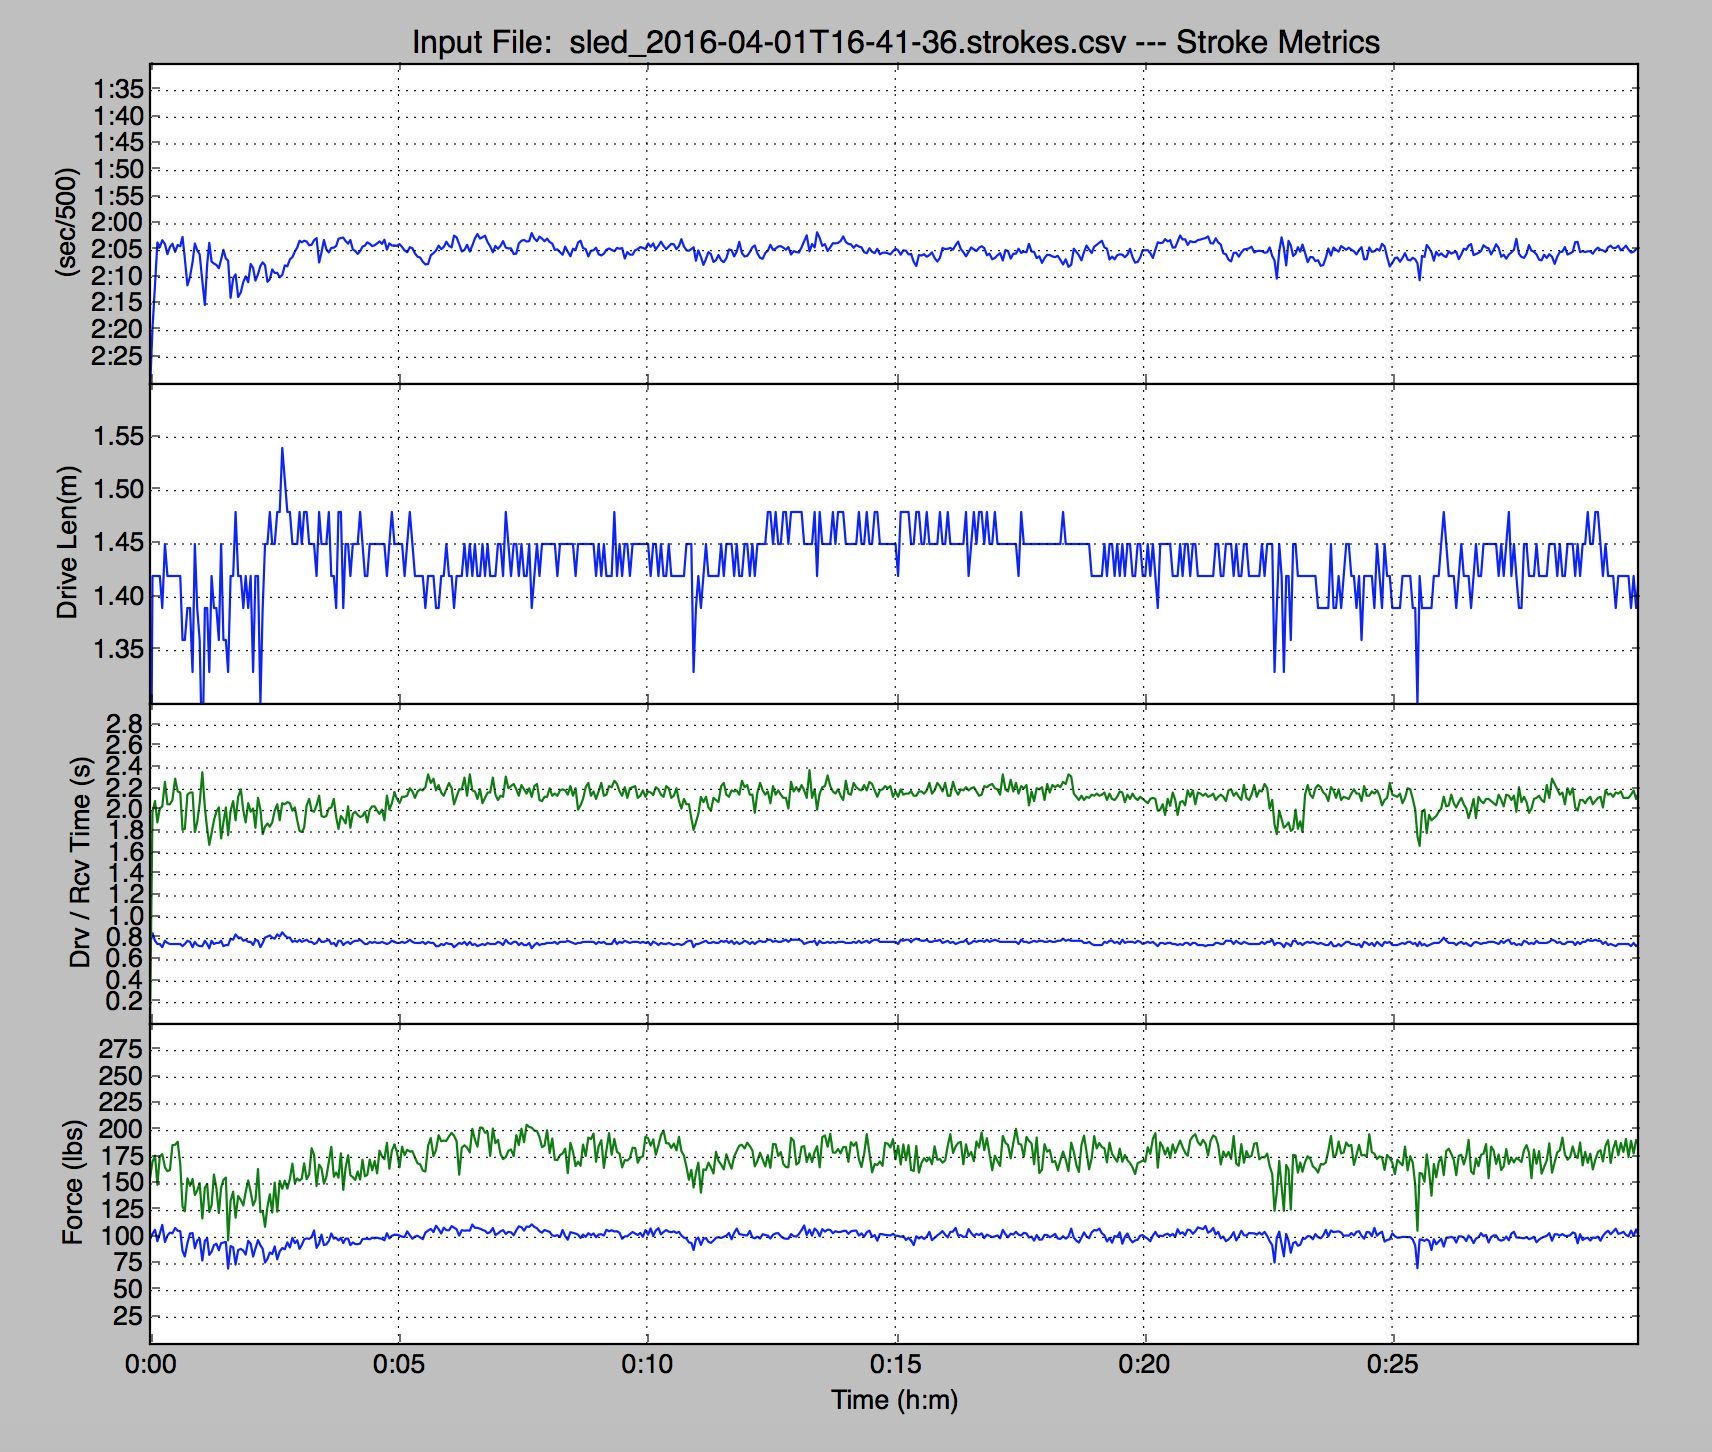Click the 0:00 origin tick label
The image size is (1712, 1452).
click(150, 1364)
